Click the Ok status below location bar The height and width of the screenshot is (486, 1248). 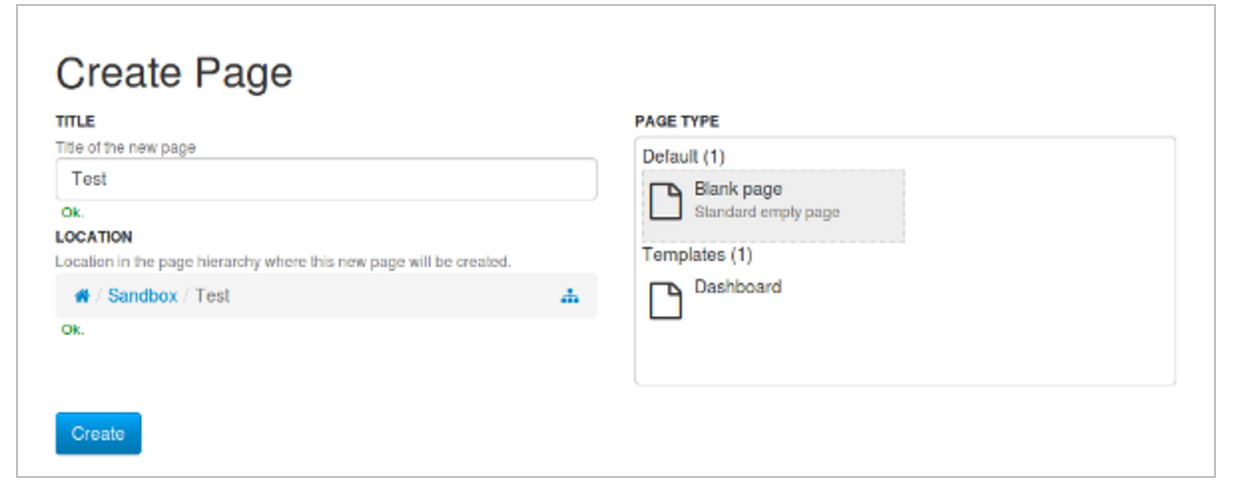tap(73, 330)
